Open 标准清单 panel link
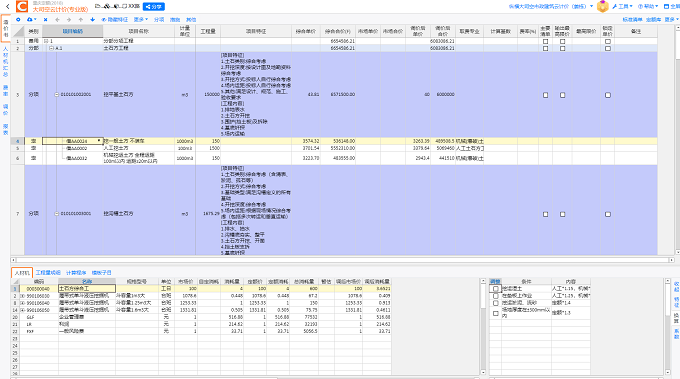The width and height of the screenshot is (680, 379). (632, 20)
